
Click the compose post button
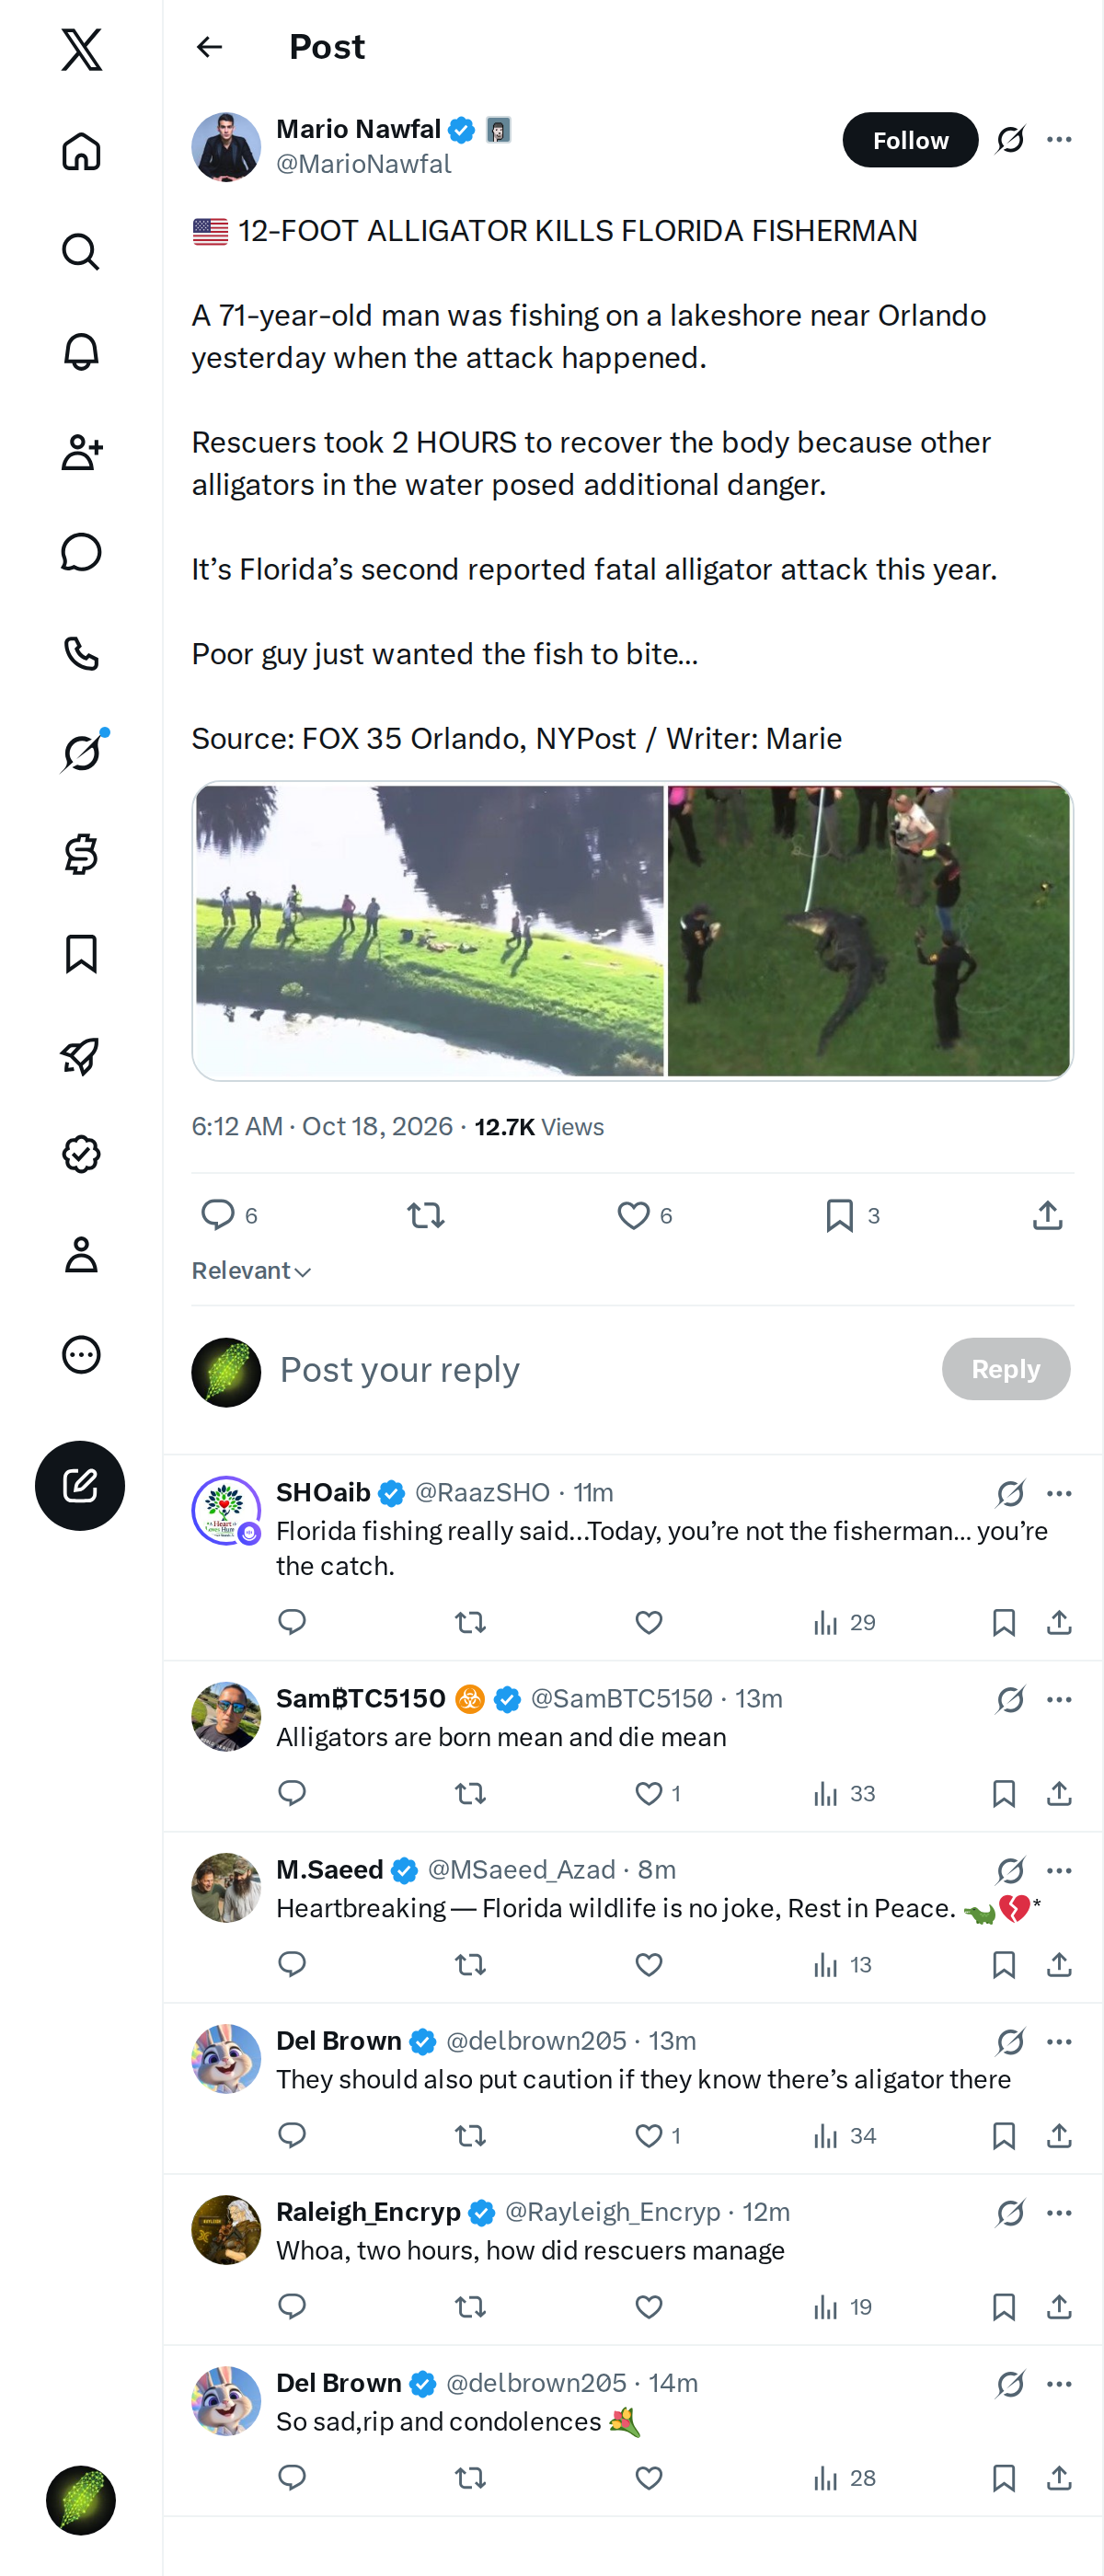click(80, 1485)
